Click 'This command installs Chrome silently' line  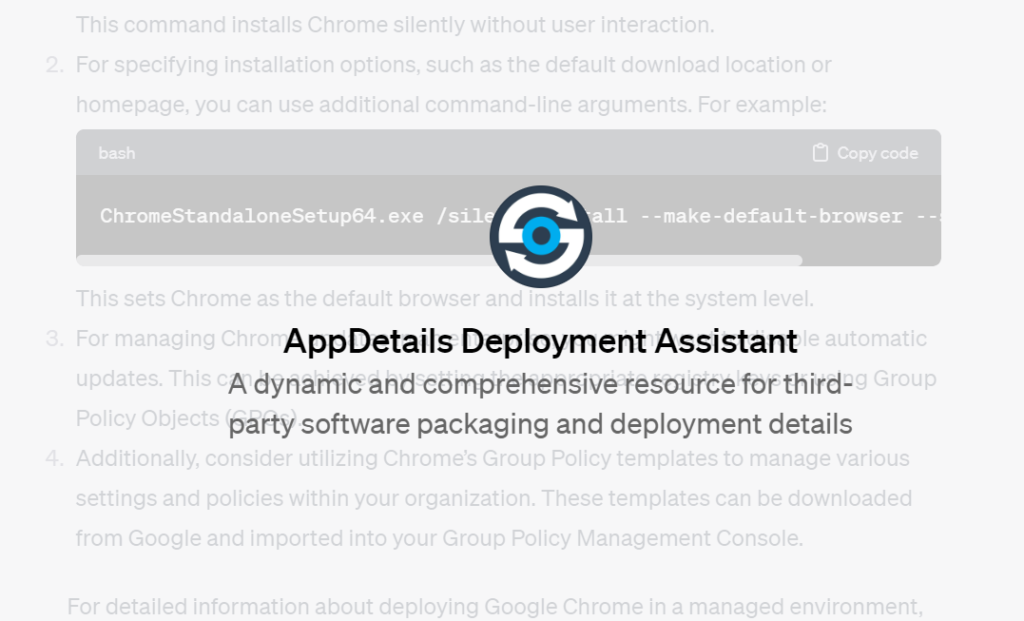(395, 25)
